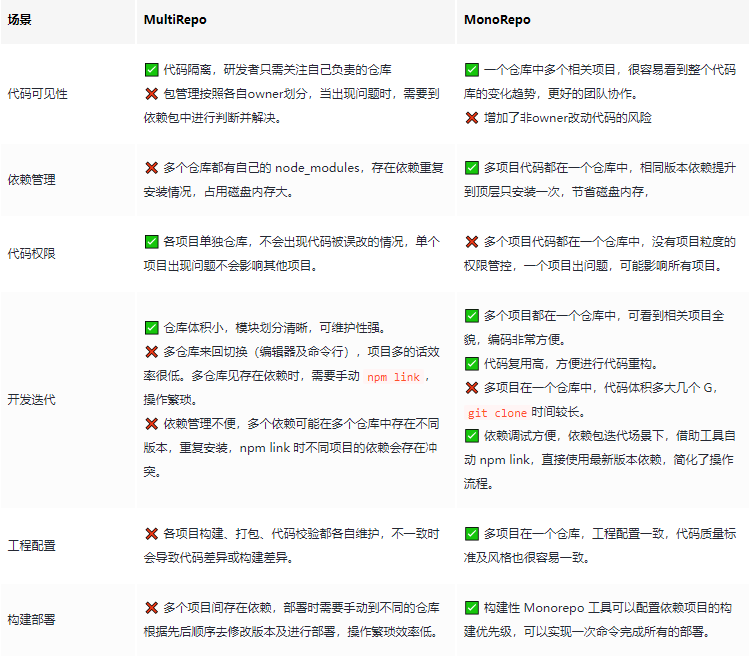Click the red cross before '多个项目间存在依赖'

point(151,608)
